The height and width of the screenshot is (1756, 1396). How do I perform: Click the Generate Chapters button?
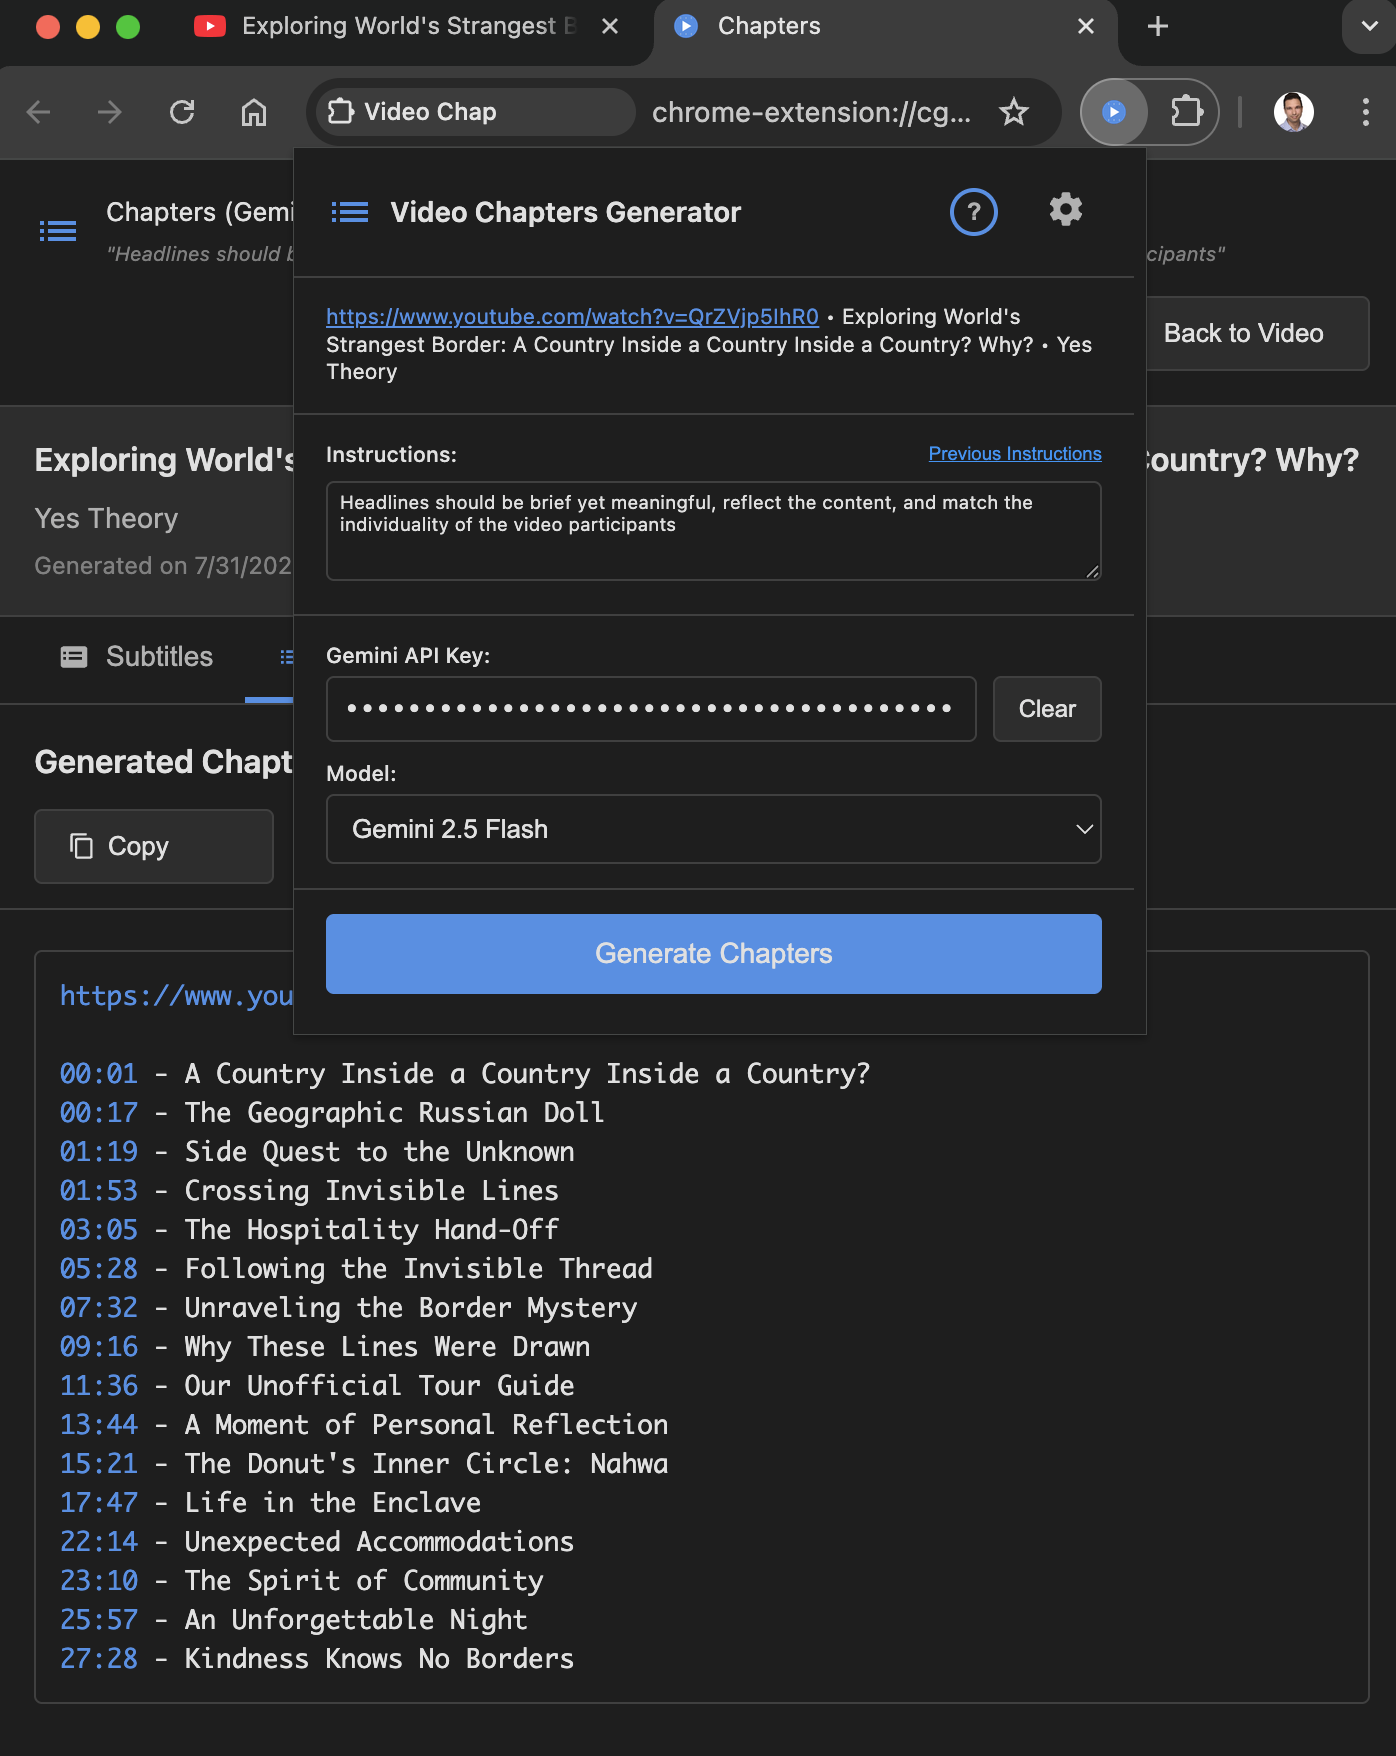(x=714, y=954)
